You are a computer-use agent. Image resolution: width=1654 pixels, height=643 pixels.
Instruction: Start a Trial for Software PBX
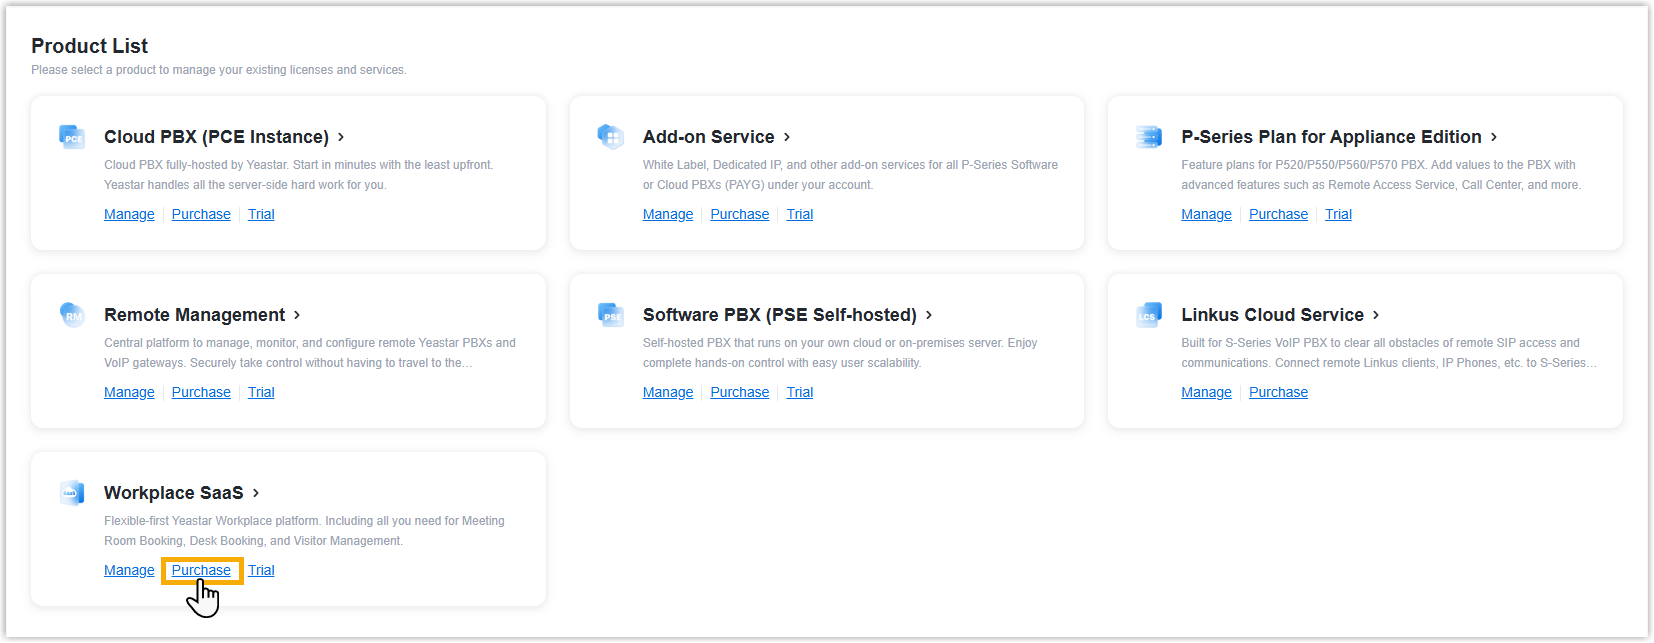799,392
